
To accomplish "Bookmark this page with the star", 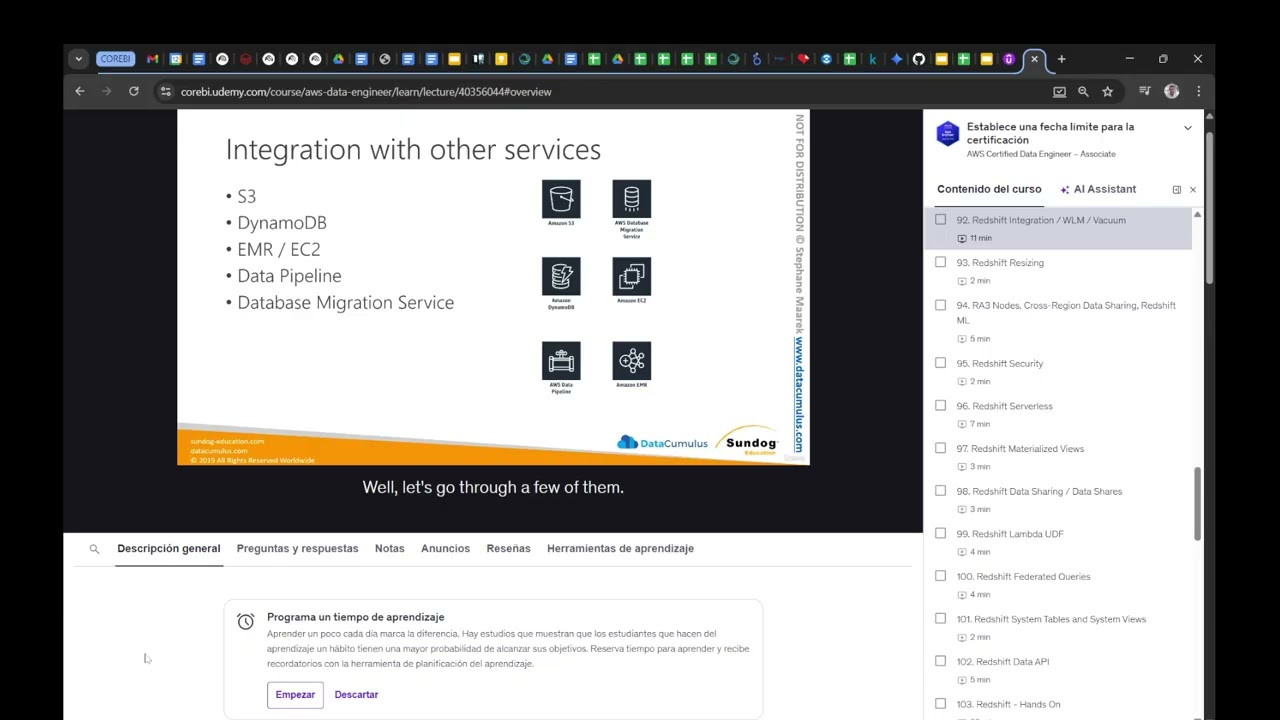I will (x=1107, y=91).
